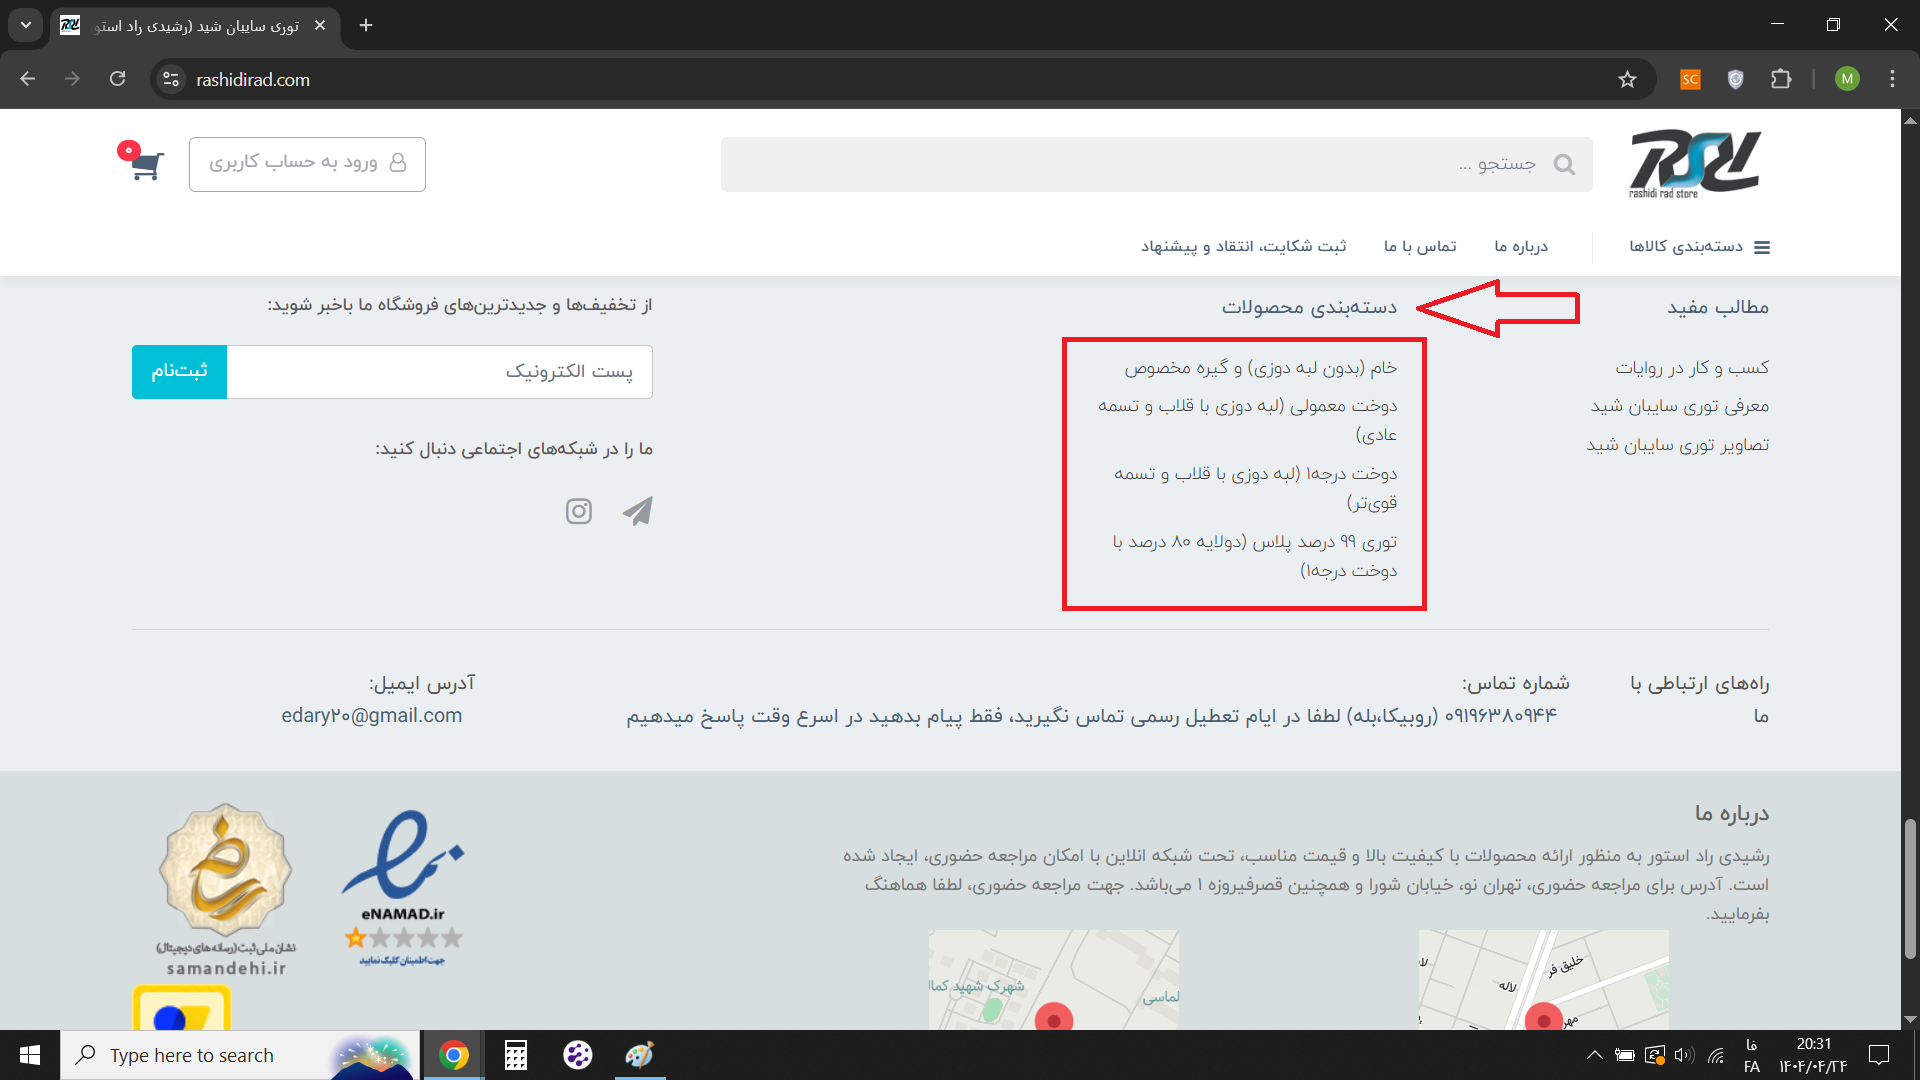
Task: Open the tab search dropdown arrow
Action: pos(26,25)
